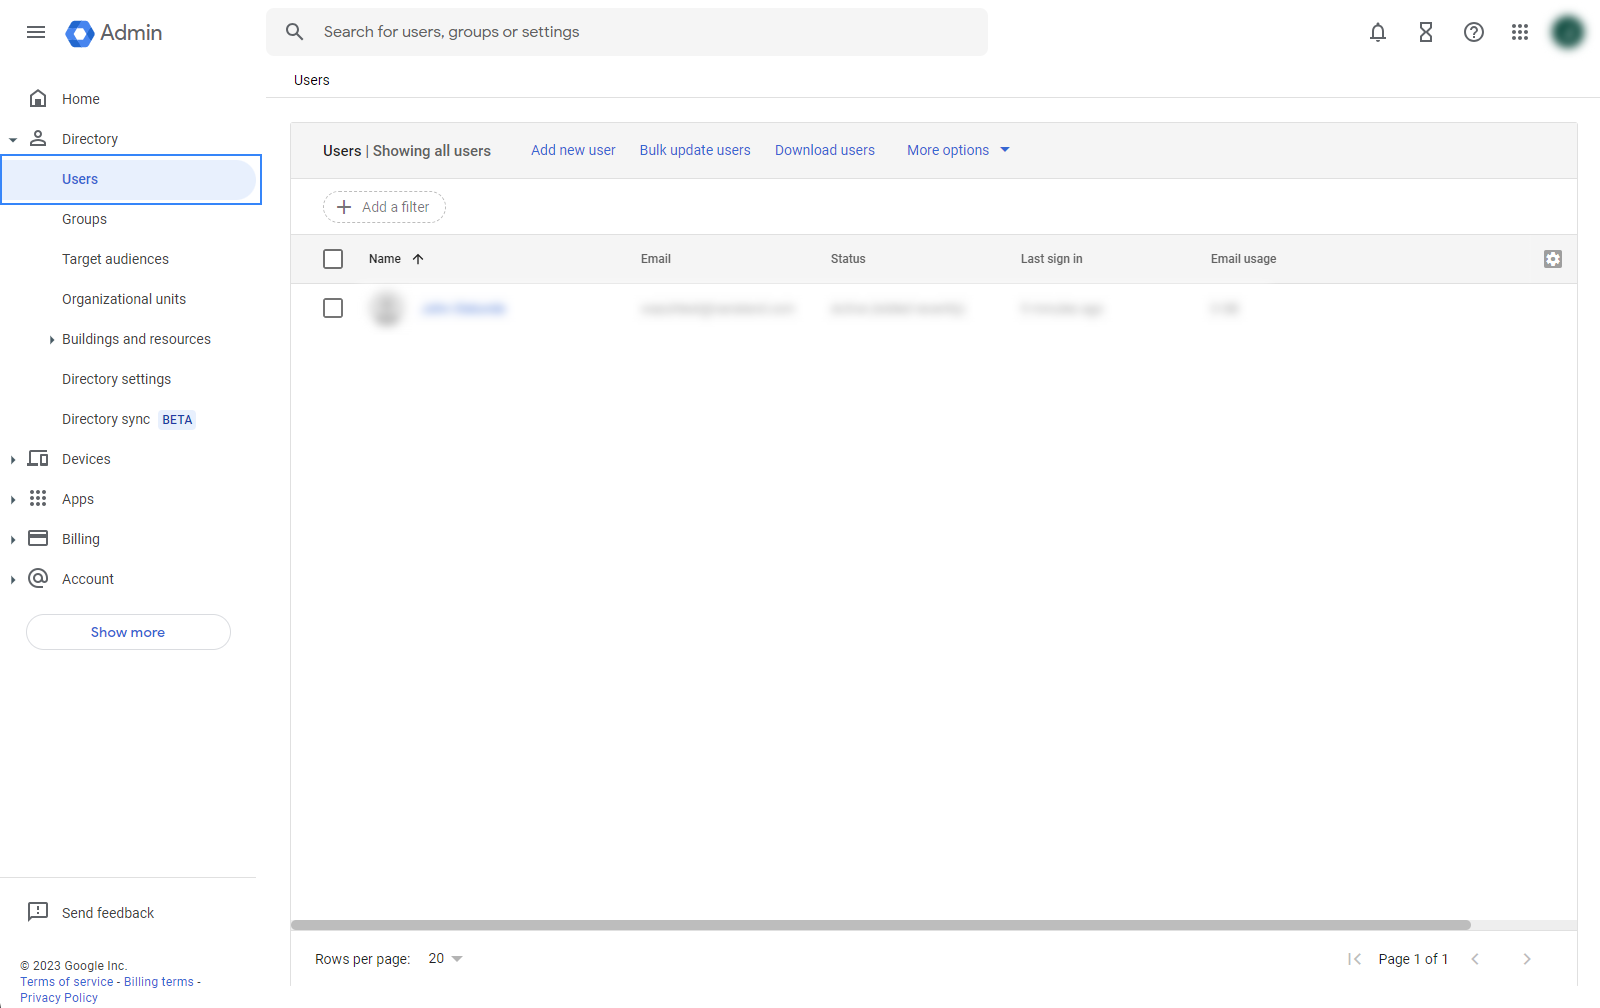Image resolution: width=1600 pixels, height=1008 pixels.
Task: Open the tasks hourglass icon
Action: [1426, 32]
